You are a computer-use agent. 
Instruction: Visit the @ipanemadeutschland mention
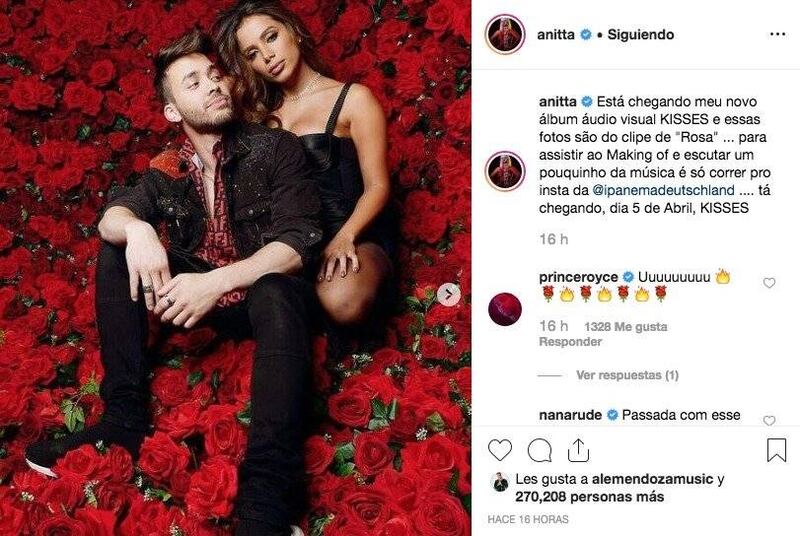pos(663,190)
